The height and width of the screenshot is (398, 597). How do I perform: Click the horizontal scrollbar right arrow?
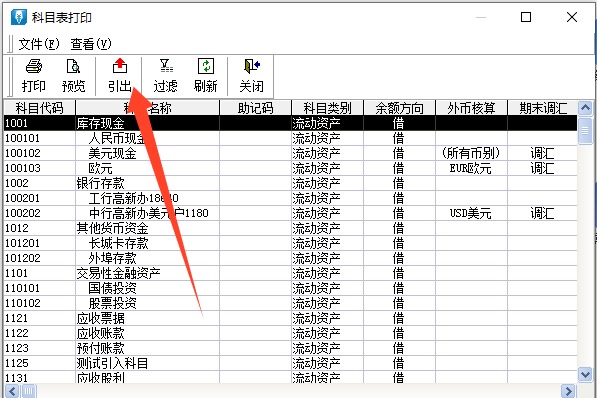point(568,391)
